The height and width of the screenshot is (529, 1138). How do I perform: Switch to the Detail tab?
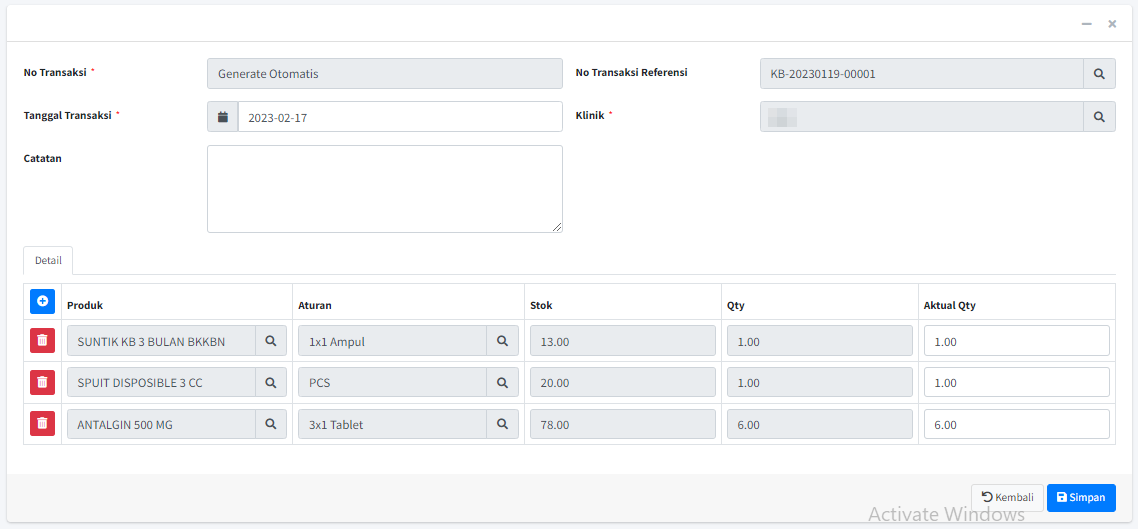(48, 260)
